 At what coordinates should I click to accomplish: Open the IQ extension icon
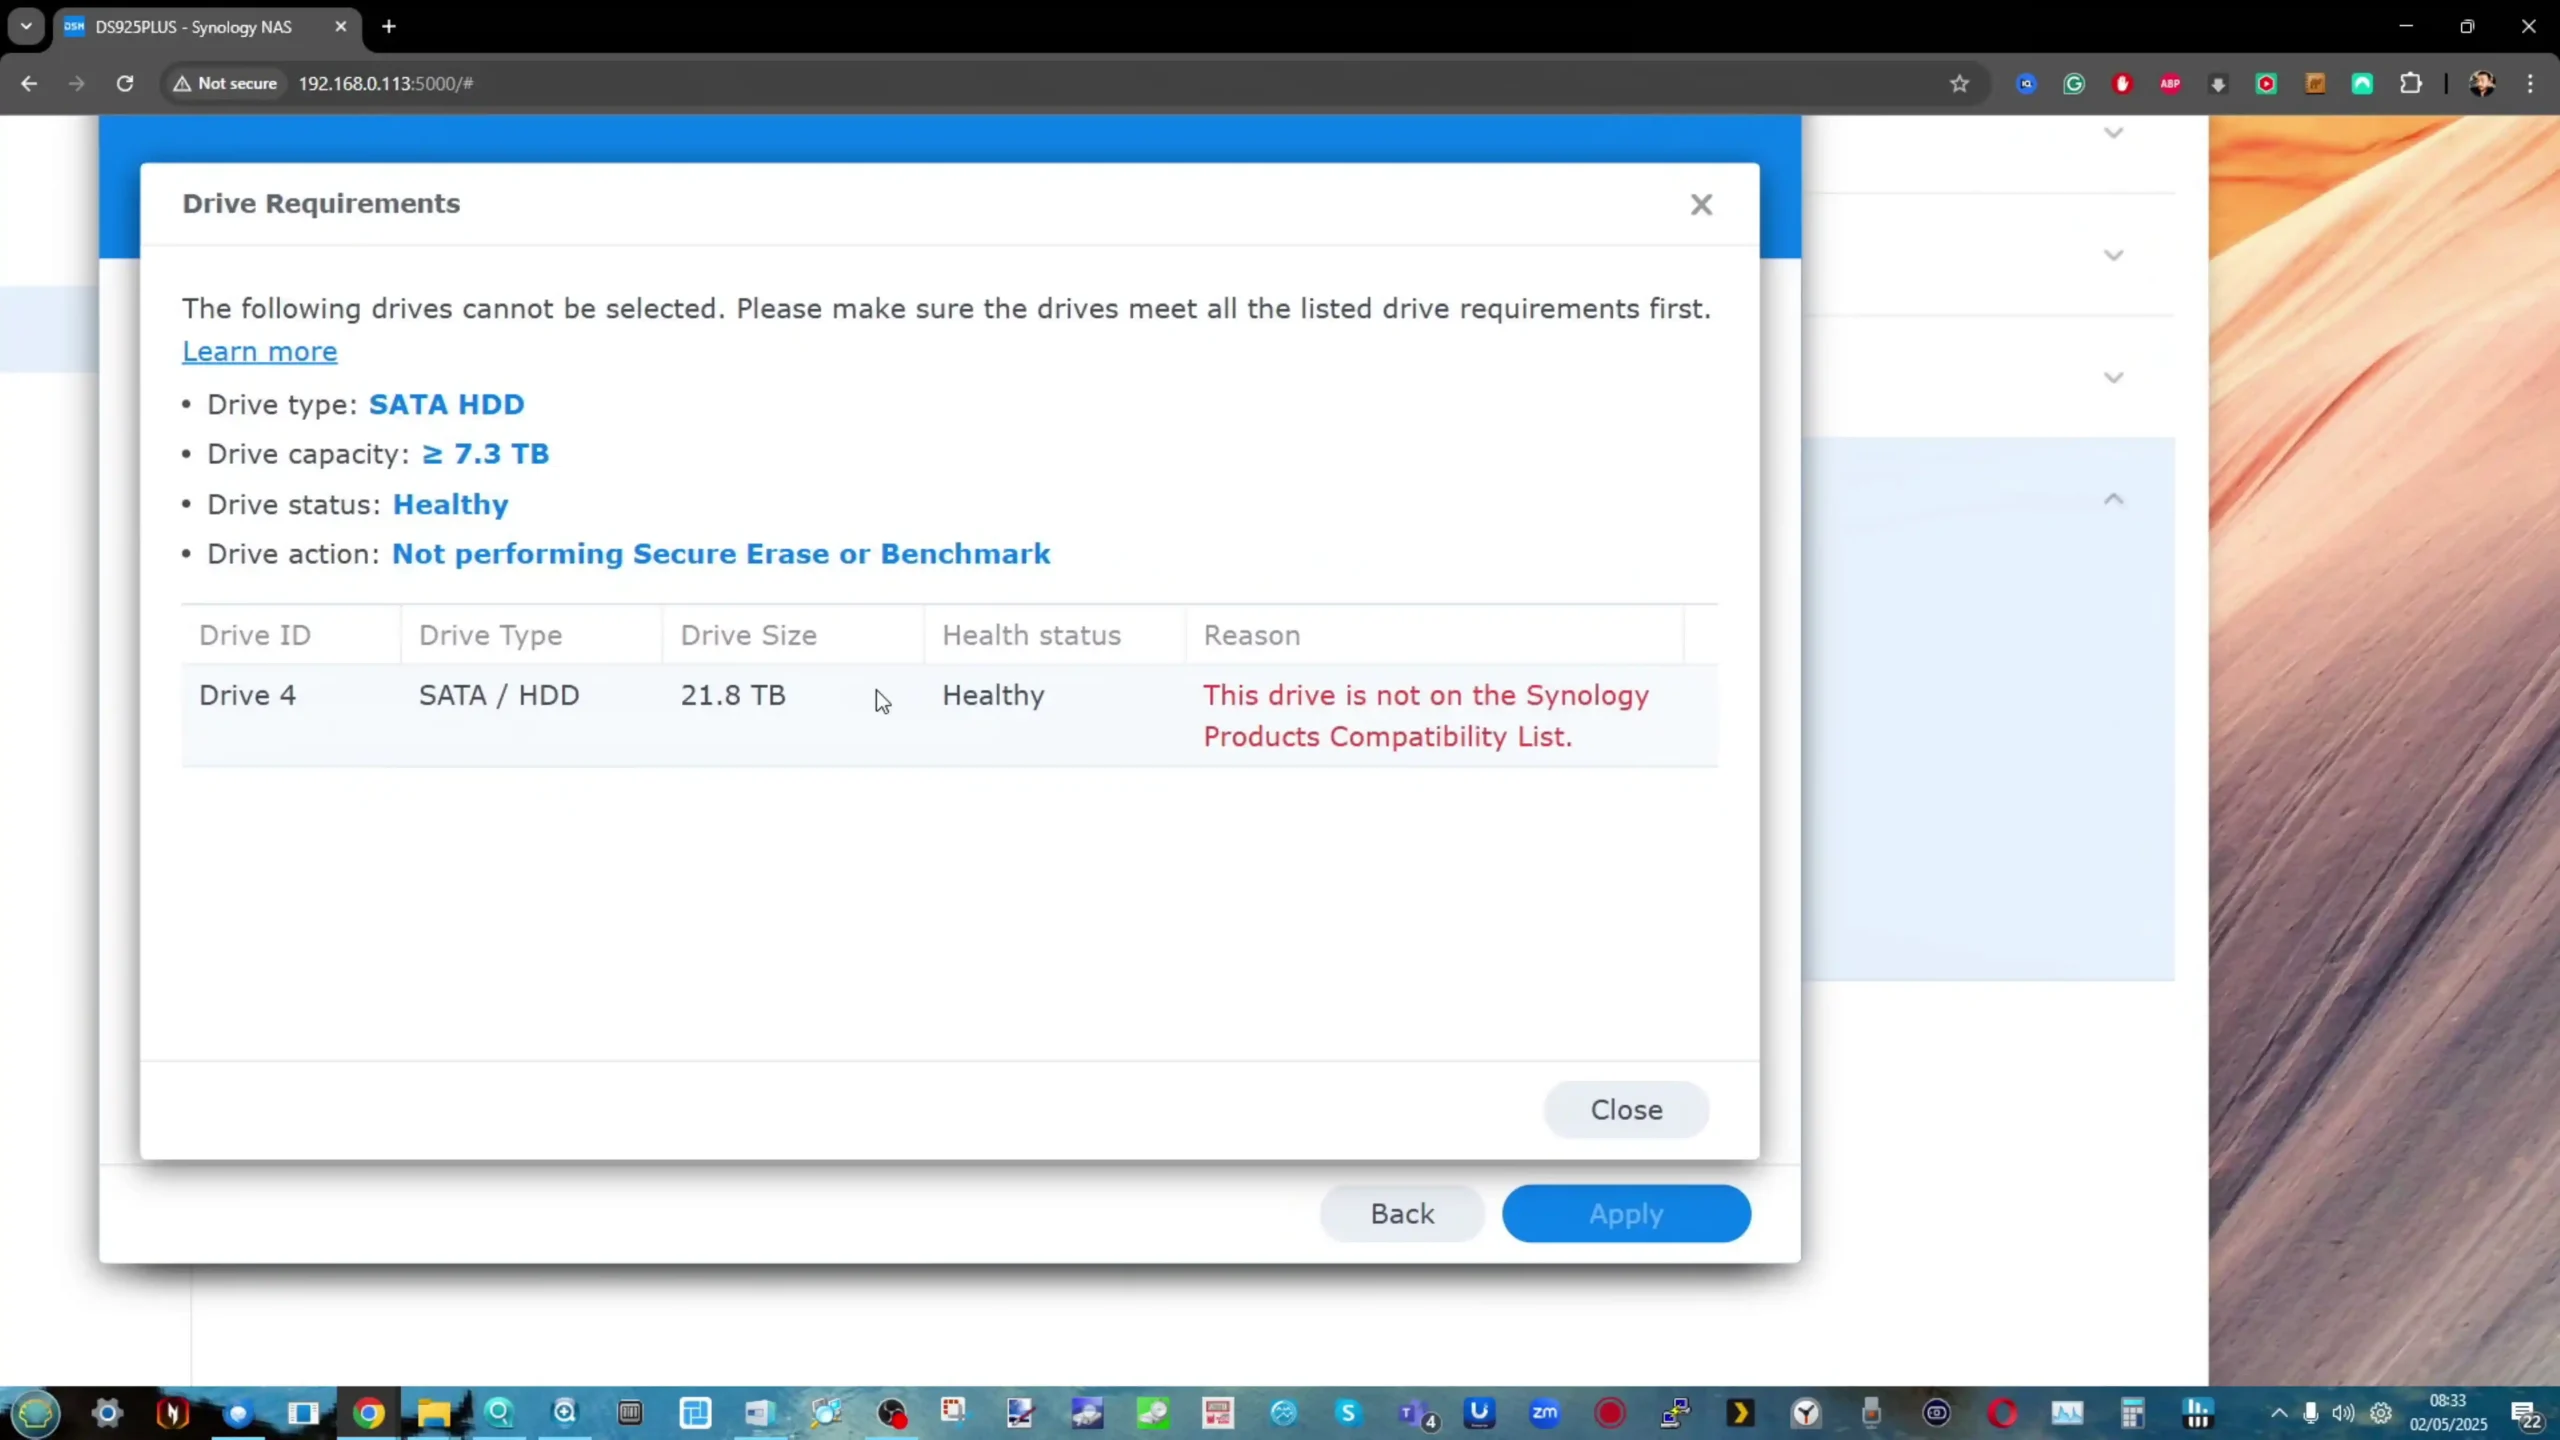(x=2026, y=84)
